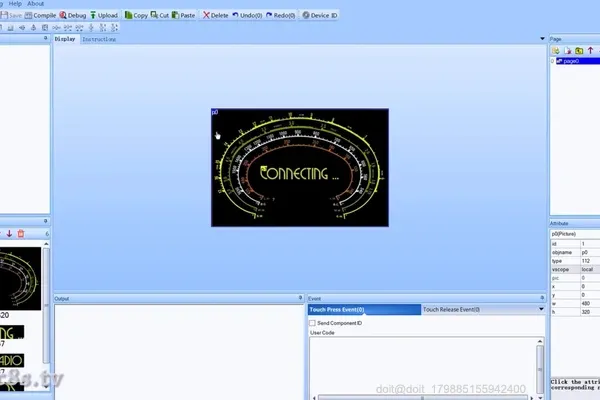Cut the selected component
Viewport: 600px width, 400px height.
coord(160,15)
